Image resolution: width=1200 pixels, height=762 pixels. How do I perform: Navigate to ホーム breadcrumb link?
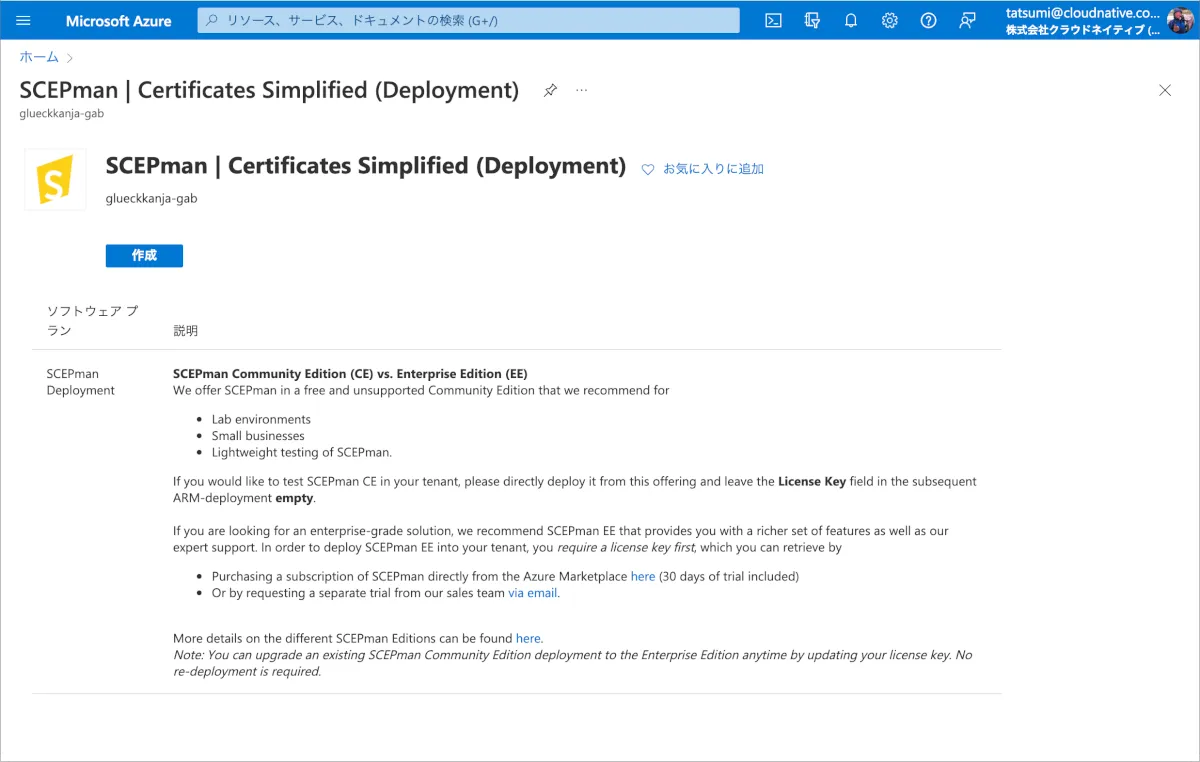39,57
